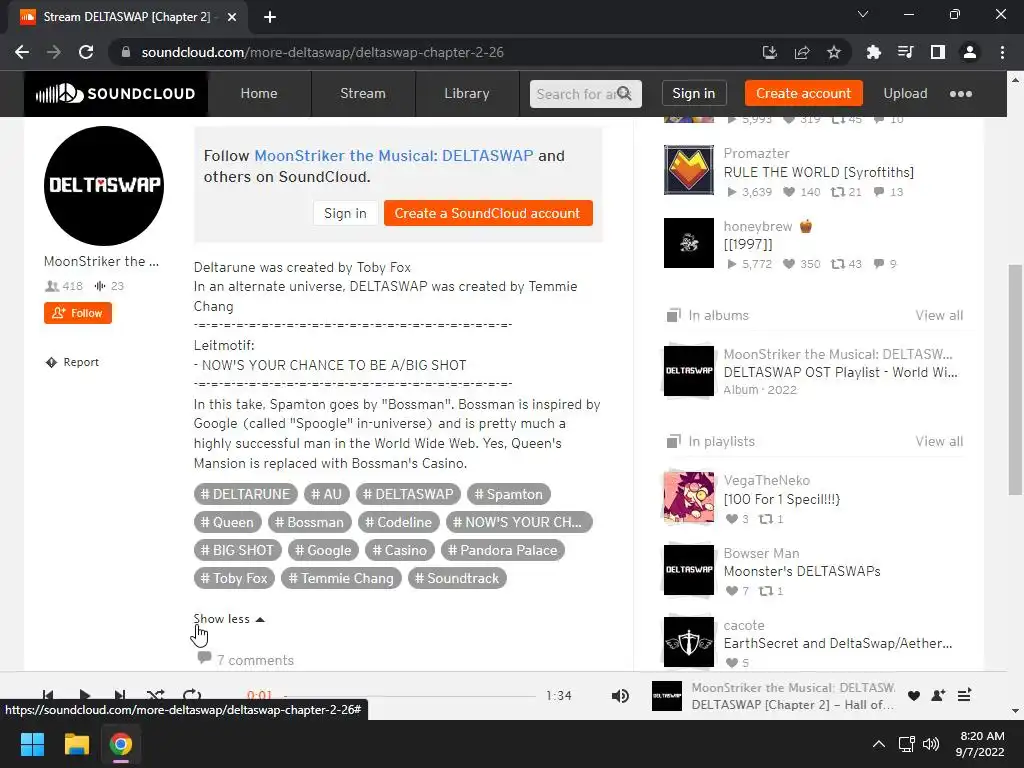Image resolution: width=1024 pixels, height=768 pixels.
Task: Open the three-dot more menu in the header
Action: point(961,93)
